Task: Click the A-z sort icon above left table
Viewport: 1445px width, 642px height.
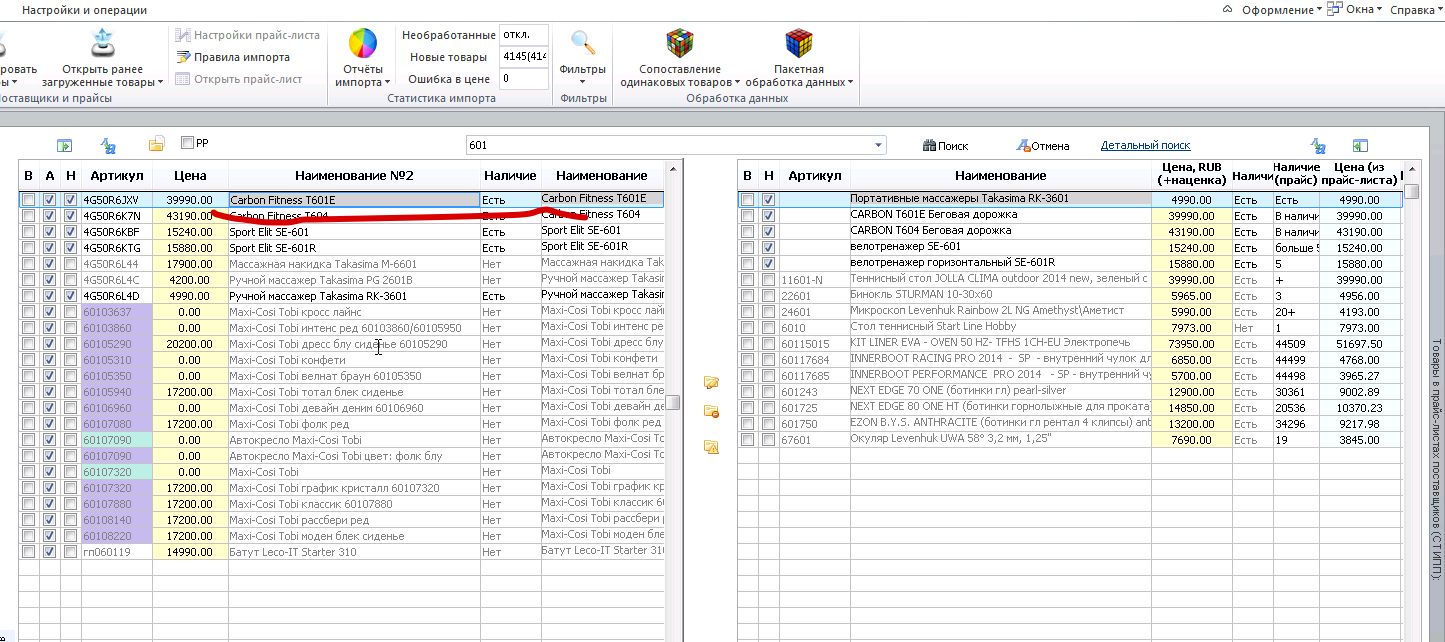Action: (x=109, y=146)
